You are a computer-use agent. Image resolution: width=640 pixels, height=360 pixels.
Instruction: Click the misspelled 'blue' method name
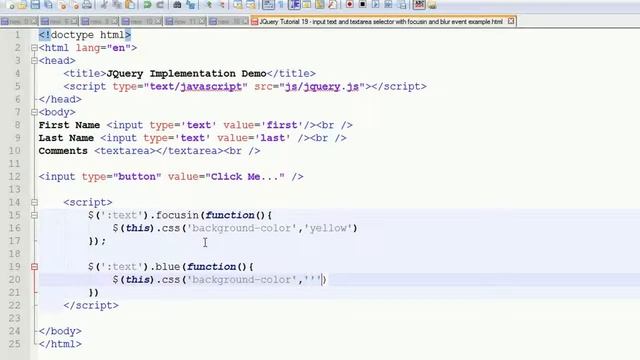click(x=168, y=267)
